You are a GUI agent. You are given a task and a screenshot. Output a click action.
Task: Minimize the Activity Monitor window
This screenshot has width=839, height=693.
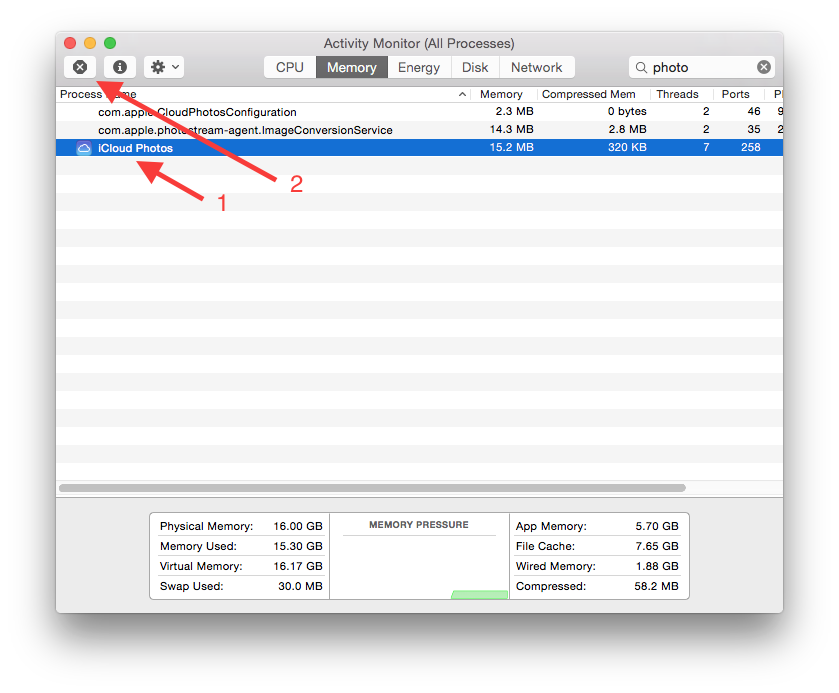pos(90,43)
